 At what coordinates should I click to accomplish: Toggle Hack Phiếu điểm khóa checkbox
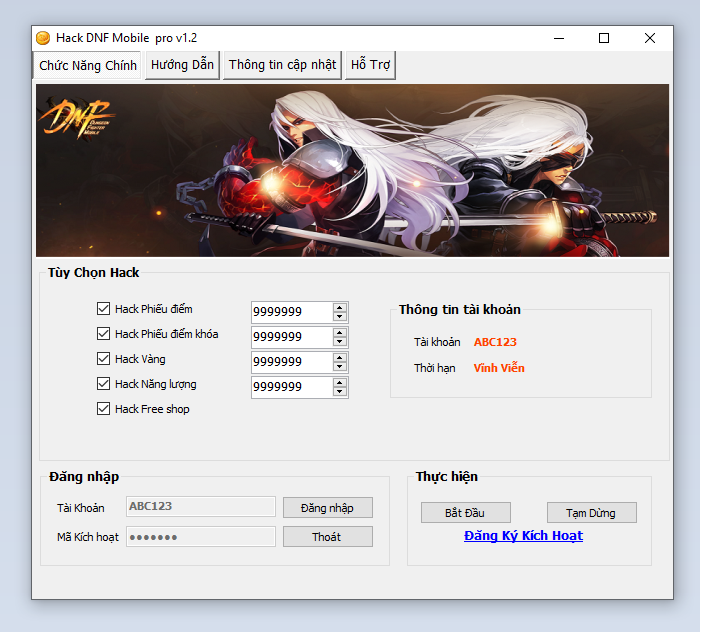(x=103, y=334)
